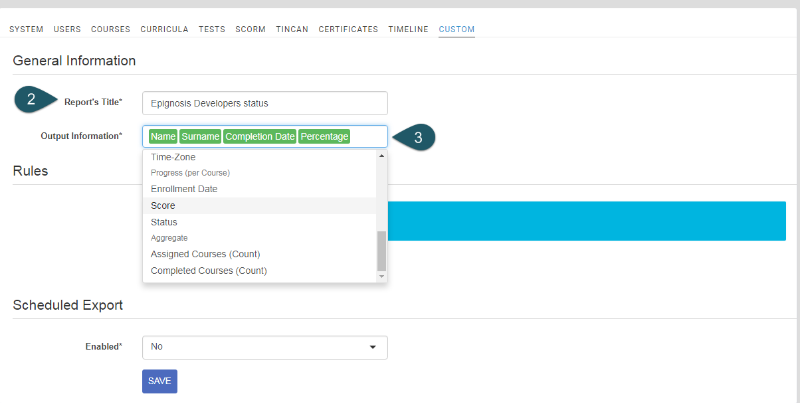Go to the TIMELINE tab
This screenshot has width=800, height=403.
[408, 29]
